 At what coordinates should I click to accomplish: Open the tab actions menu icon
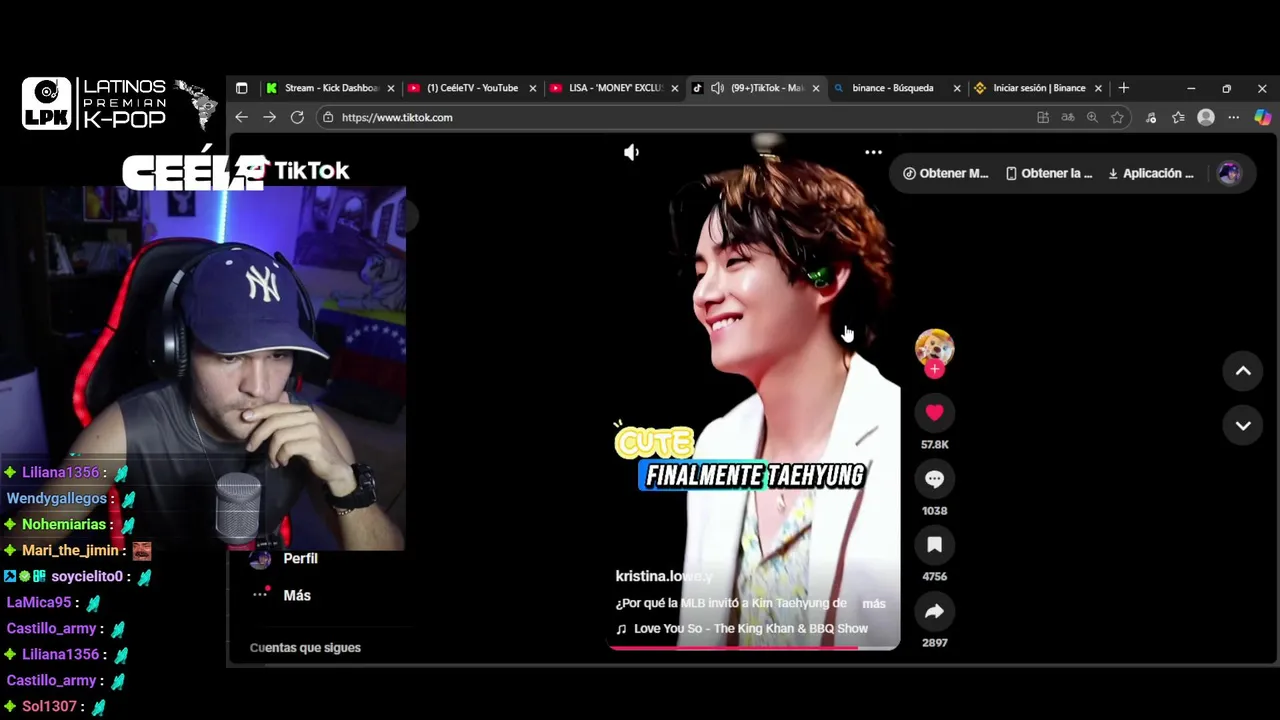tap(241, 88)
